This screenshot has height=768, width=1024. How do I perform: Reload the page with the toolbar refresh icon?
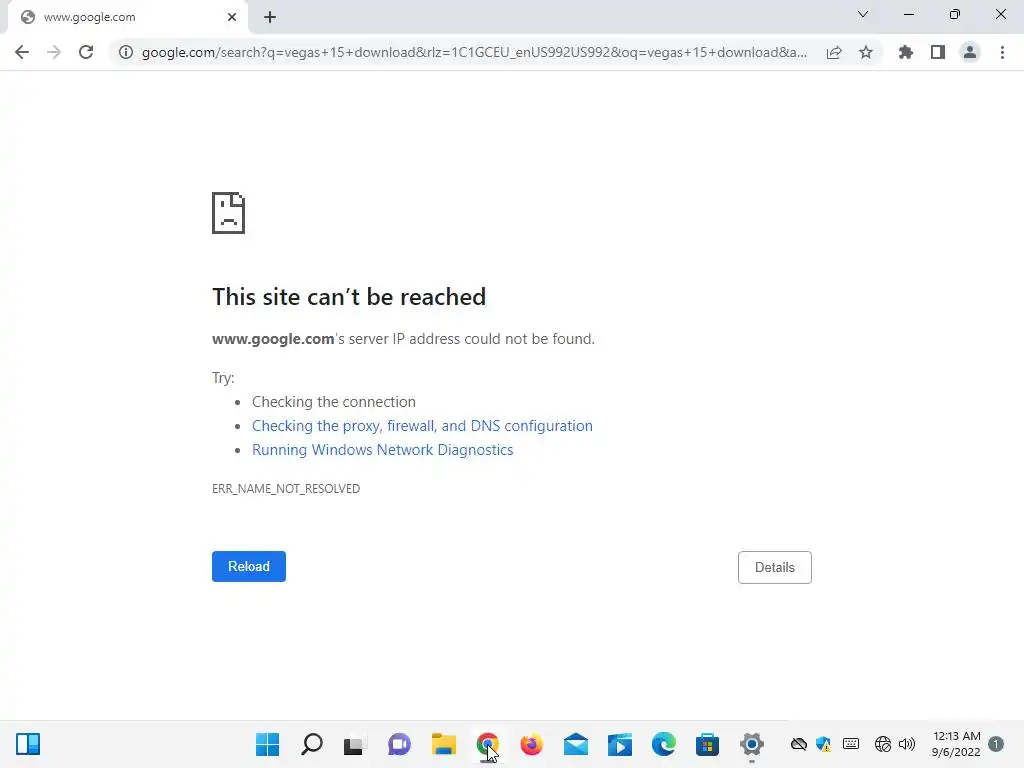click(86, 52)
